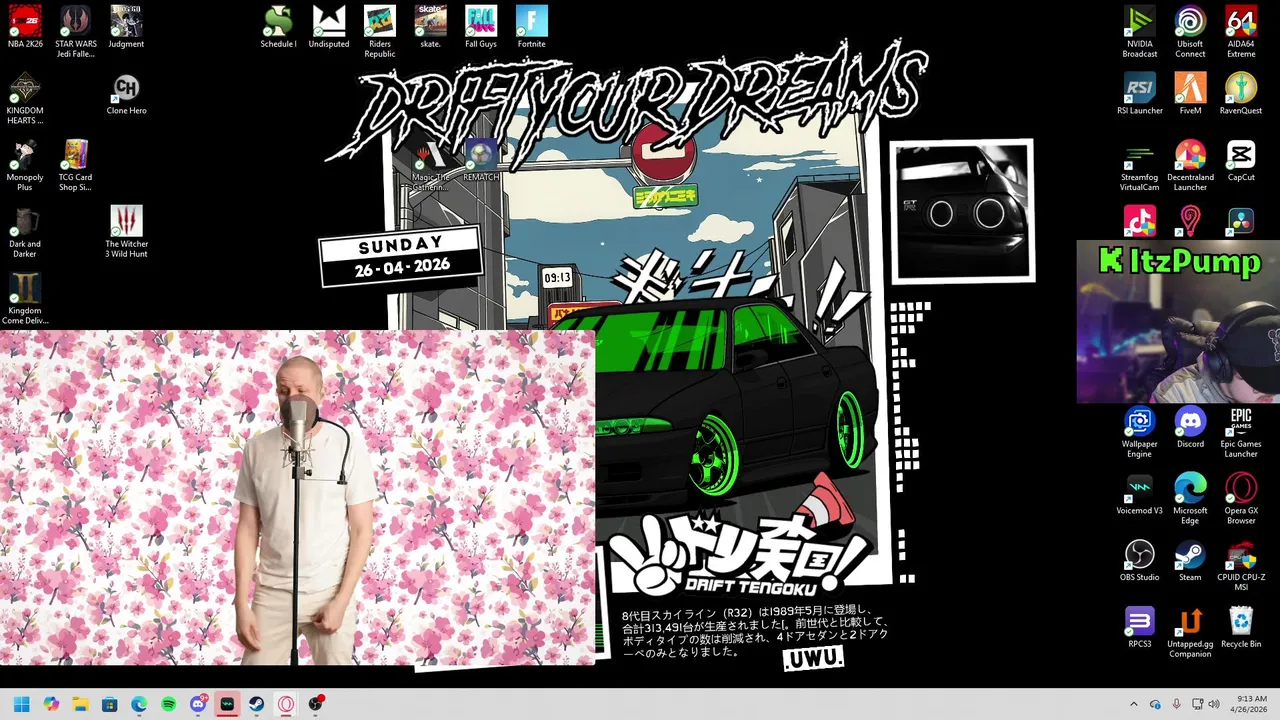This screenshot has height=720, width=1280.
Task: Open CPUID CPU-Z MSI shortcut
Action: tap(1241, 566)
